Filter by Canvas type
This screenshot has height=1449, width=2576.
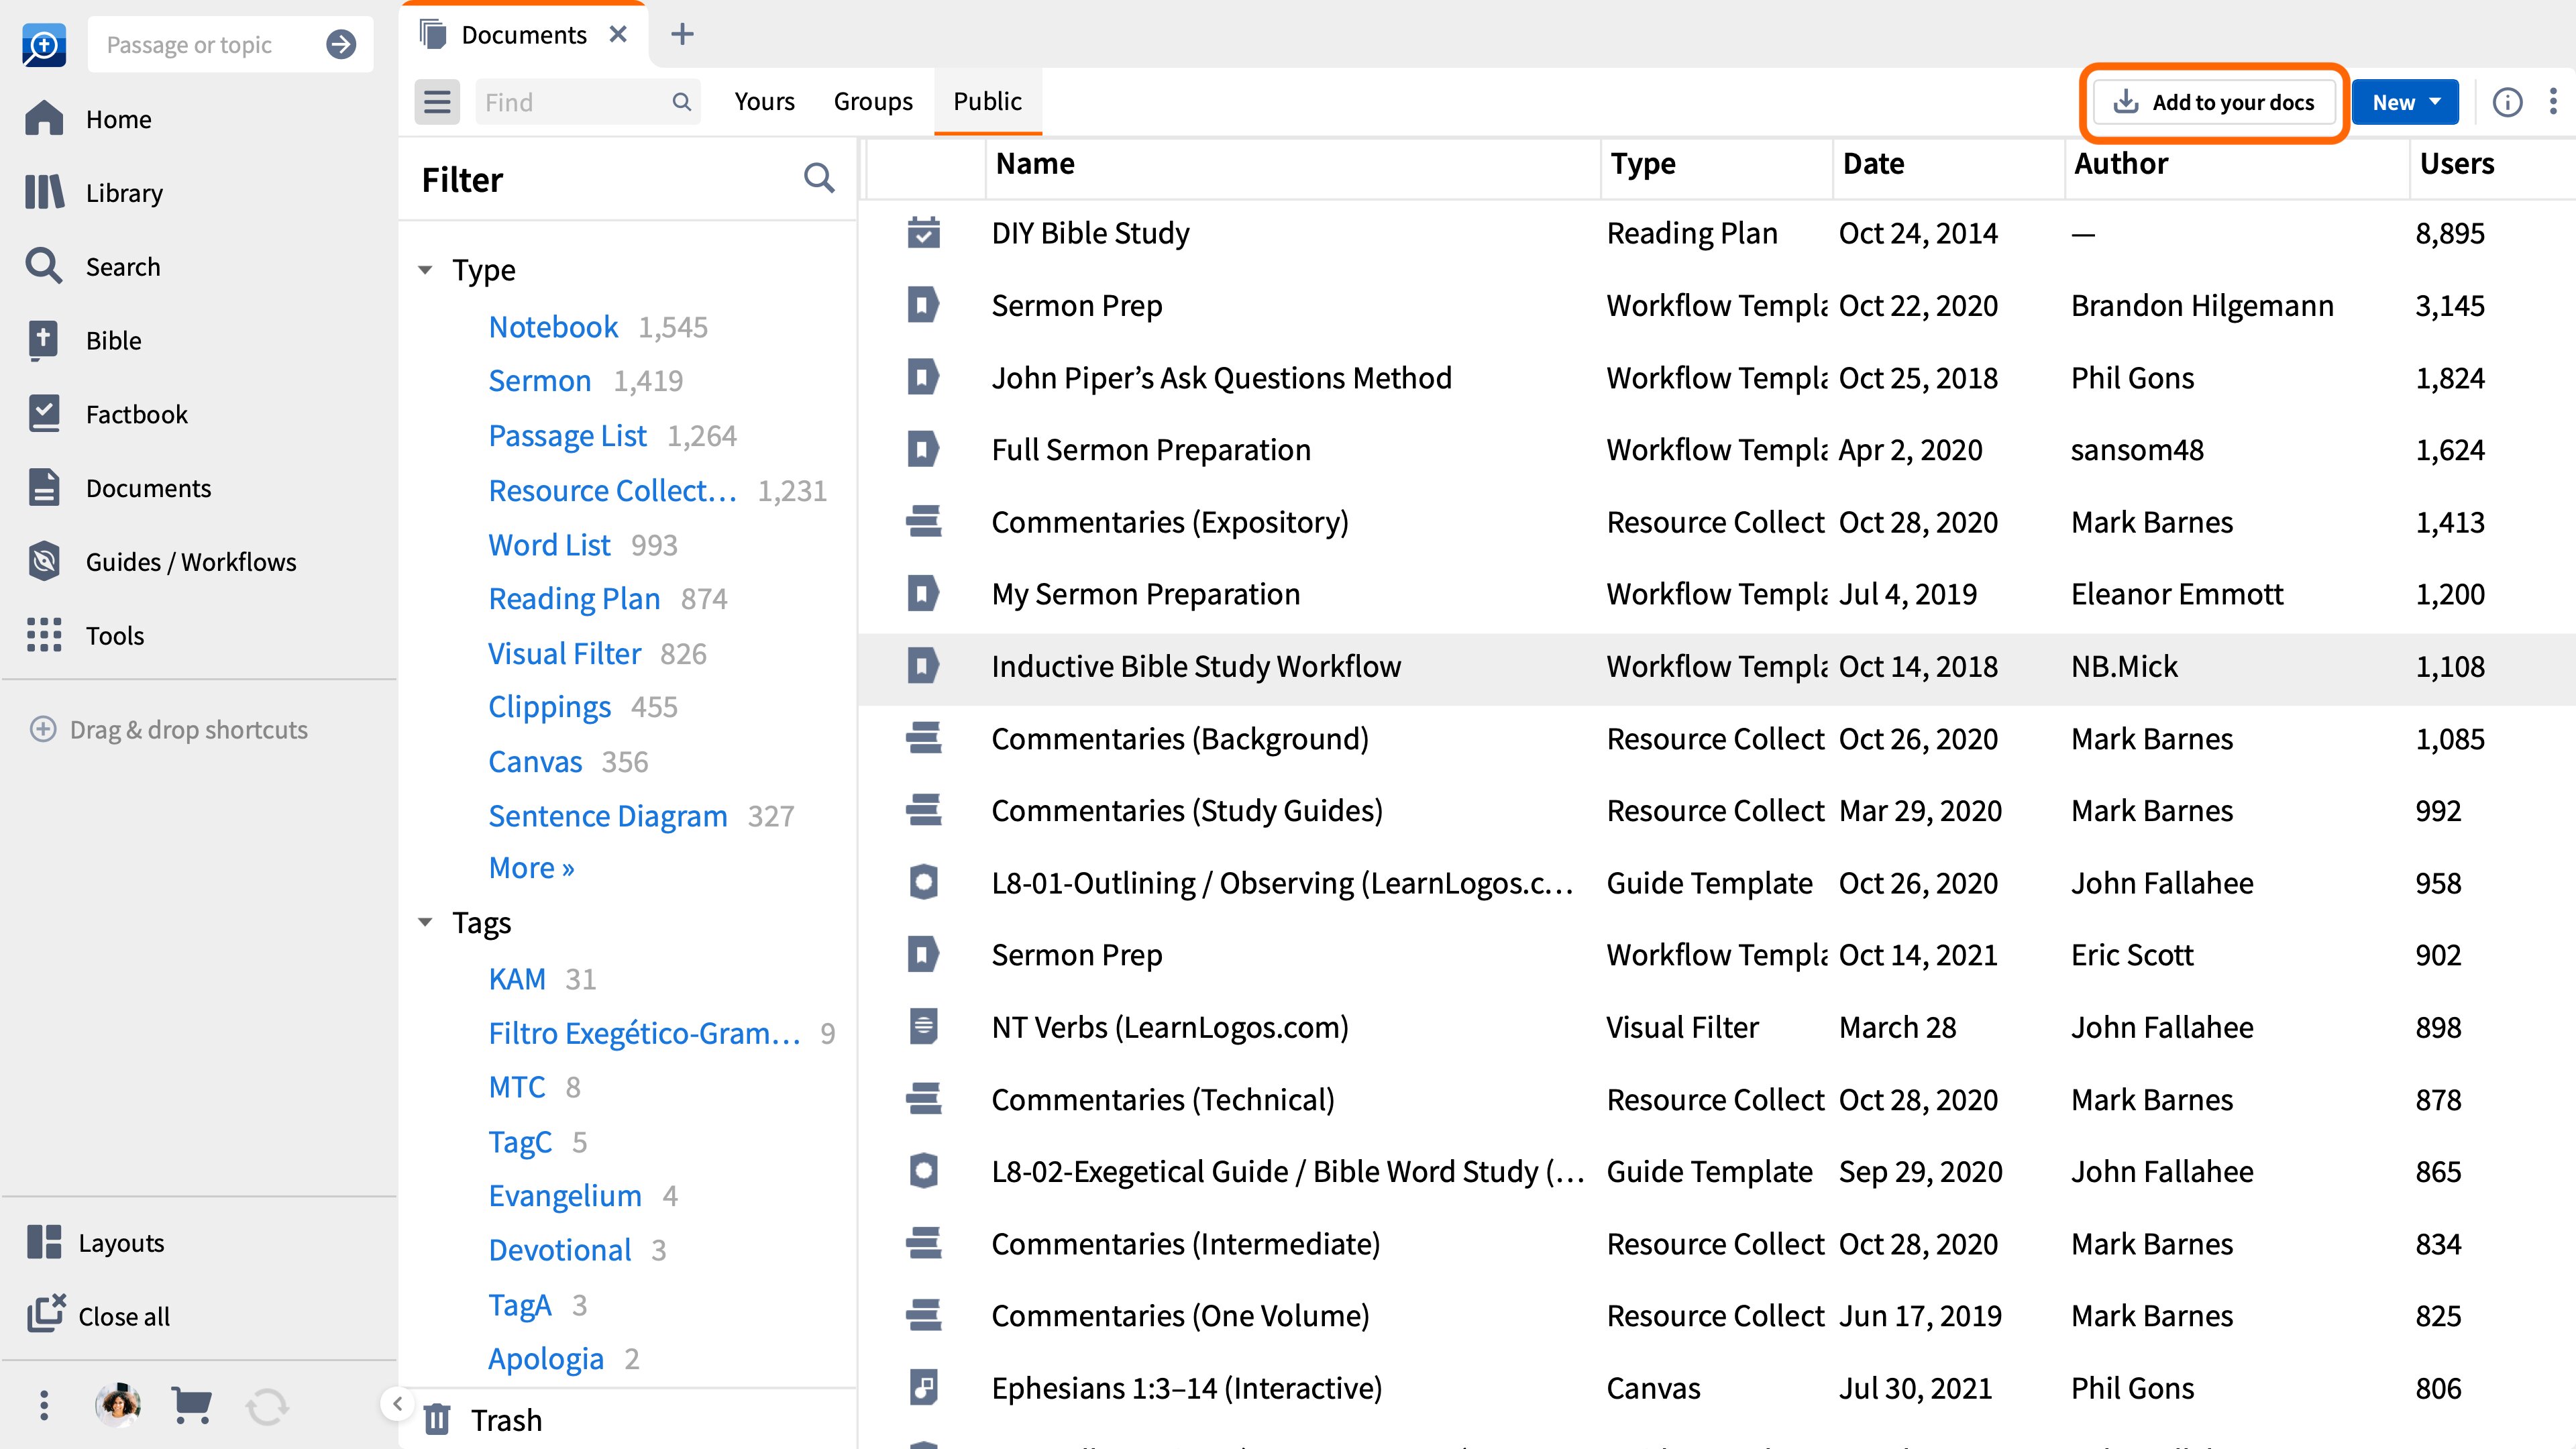[535, 762]
